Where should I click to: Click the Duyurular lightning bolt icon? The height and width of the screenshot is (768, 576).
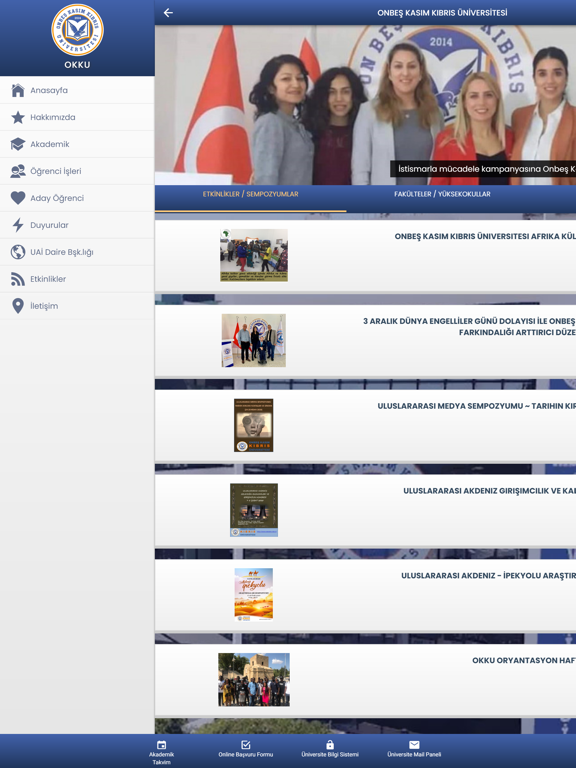[x=18, y=225]
